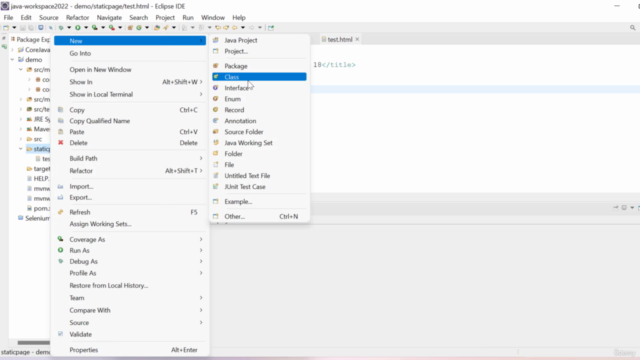Click the Project... wizard icon

pyautogui.click(x=216, y=51)
